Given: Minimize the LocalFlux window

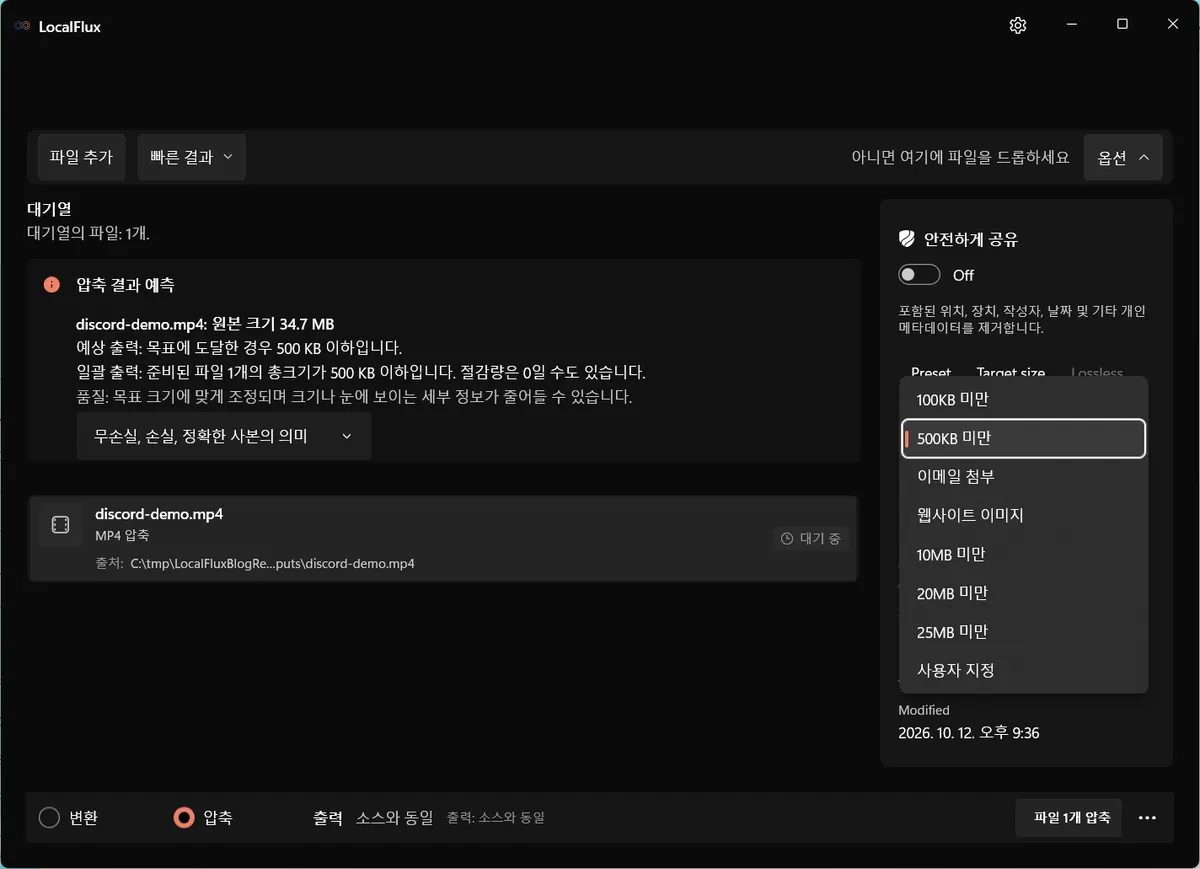Looking at the screenshot, I should (x=1071, y=25).
